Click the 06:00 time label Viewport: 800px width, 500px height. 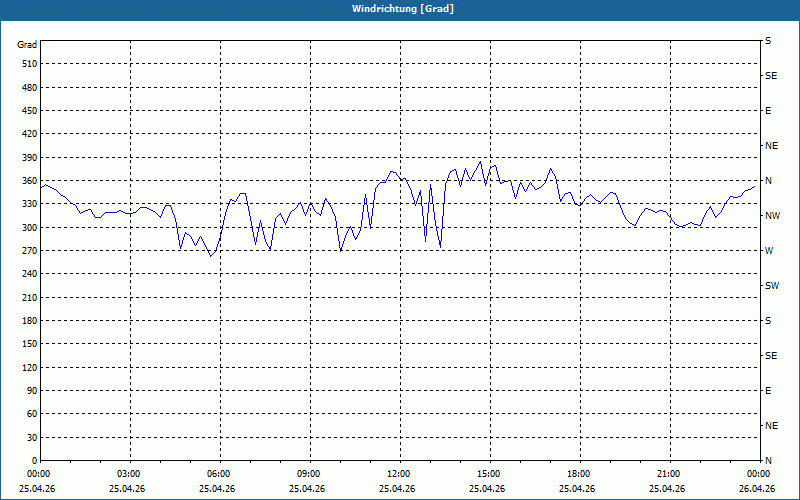tap(218, 474)
